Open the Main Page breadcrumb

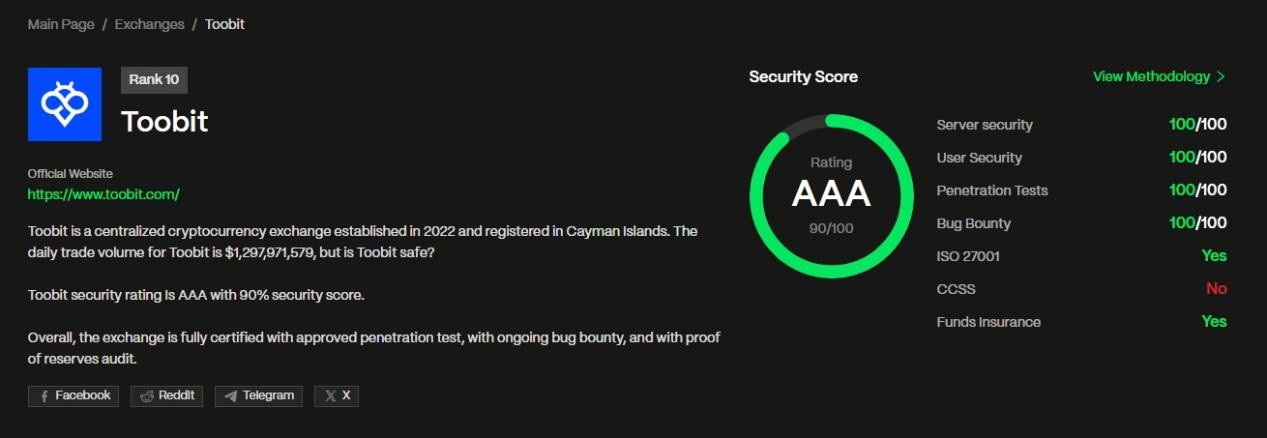(61, 24)
